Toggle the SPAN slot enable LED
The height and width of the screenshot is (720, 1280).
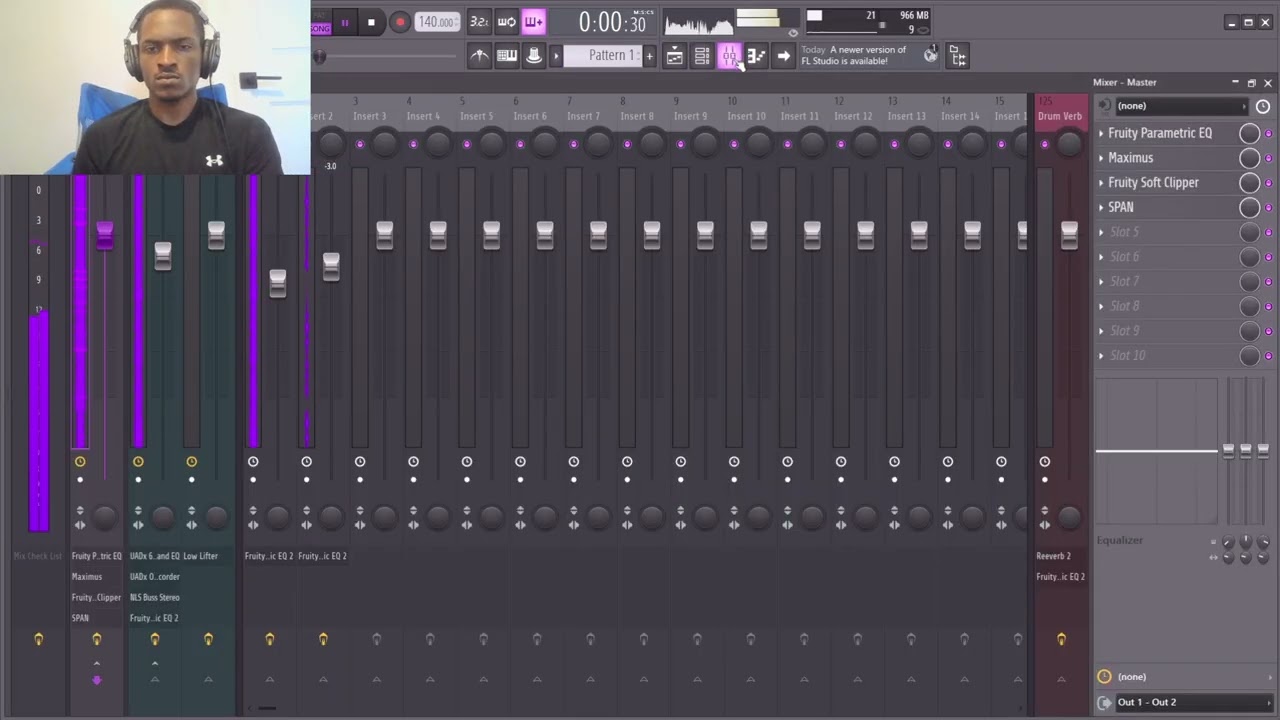click(1268, 209)
